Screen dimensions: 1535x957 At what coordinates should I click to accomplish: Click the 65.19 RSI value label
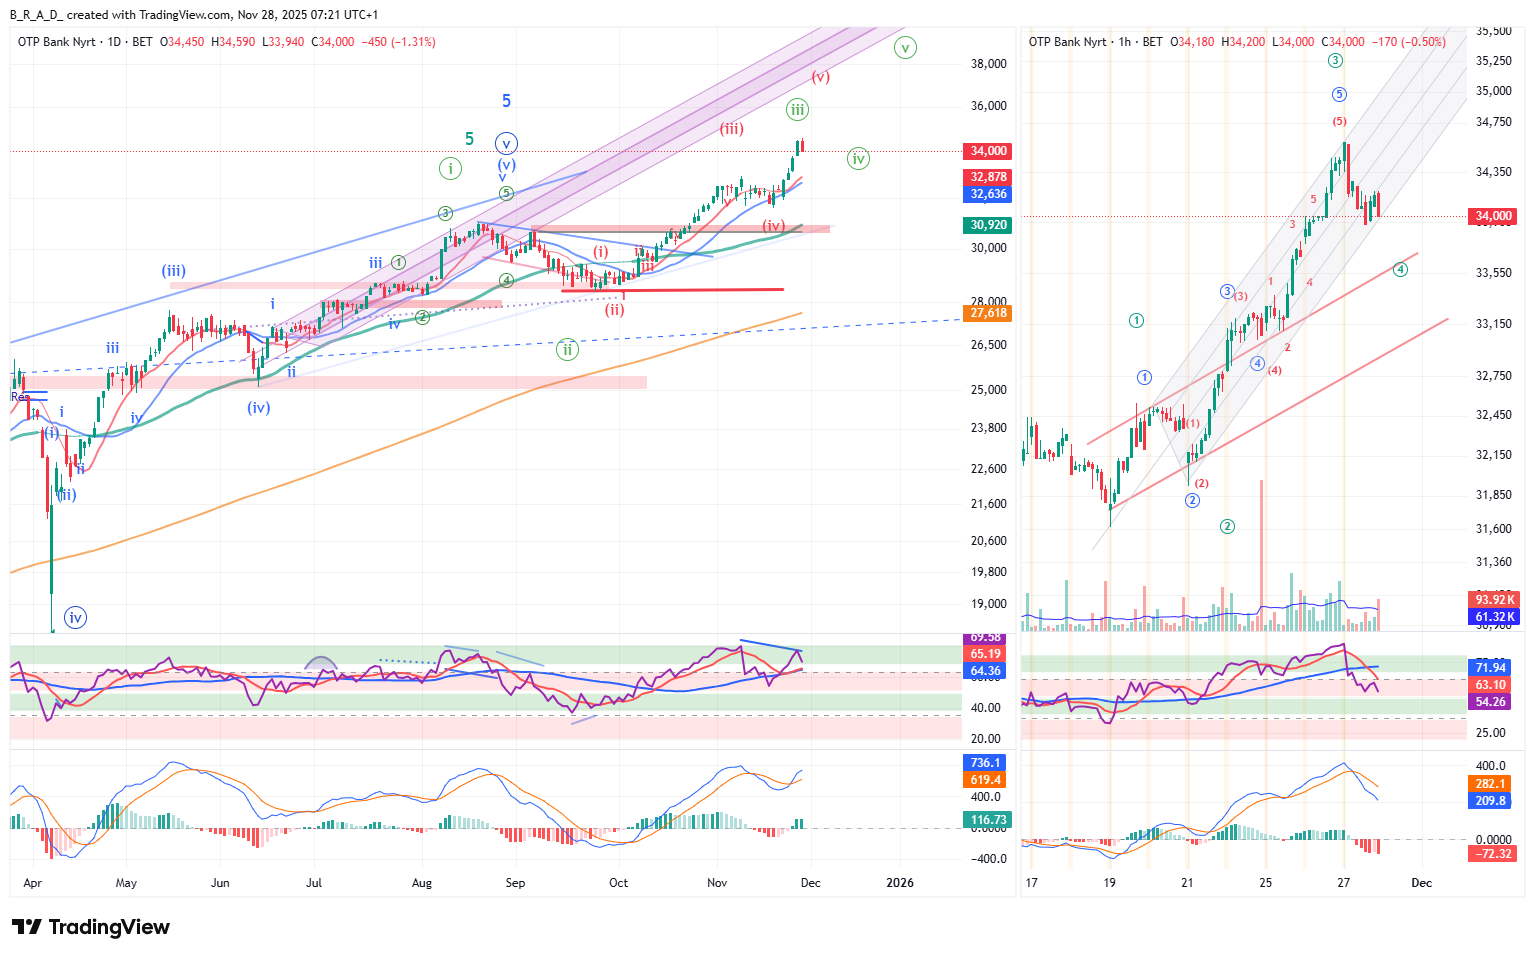[x=986, y=654]
